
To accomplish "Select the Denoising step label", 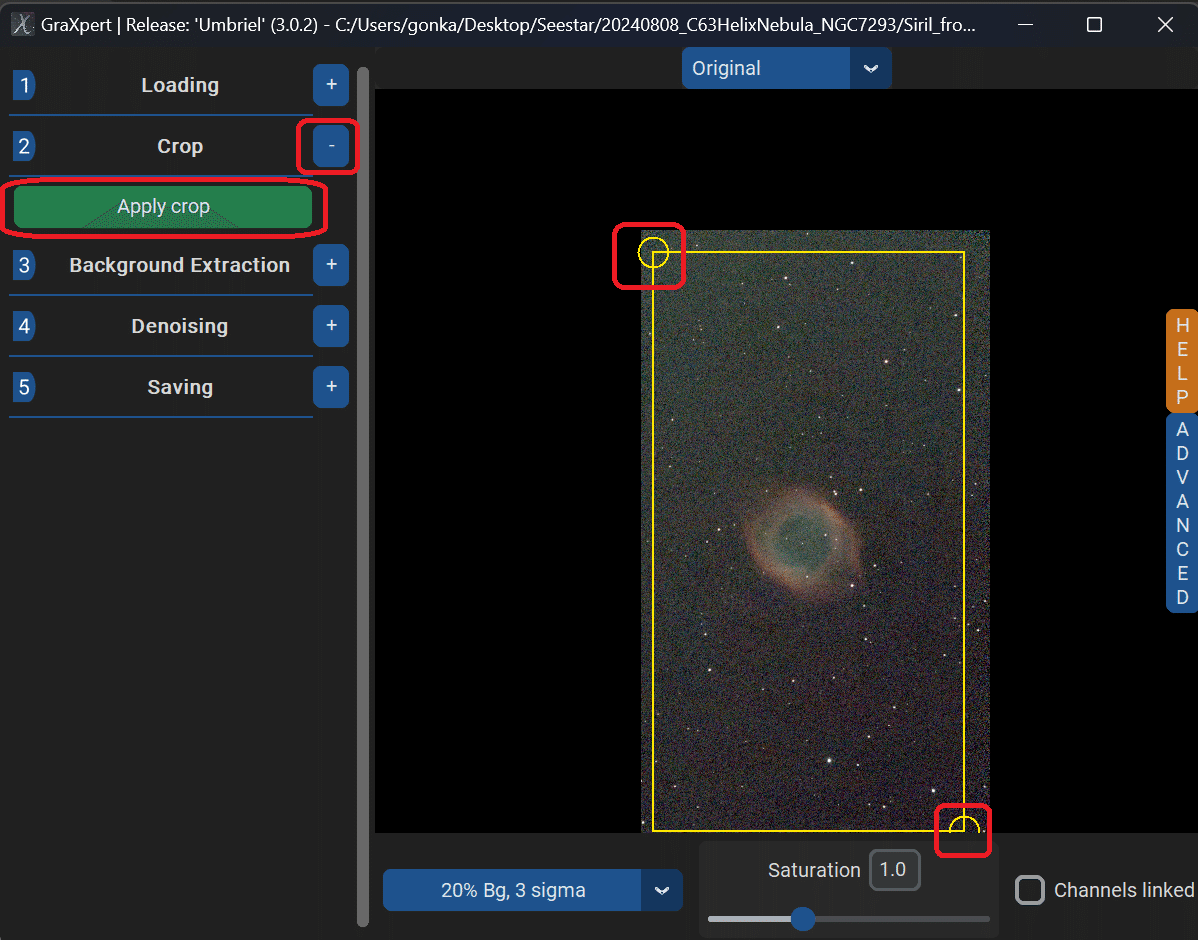I will click(x=180, y=326).
